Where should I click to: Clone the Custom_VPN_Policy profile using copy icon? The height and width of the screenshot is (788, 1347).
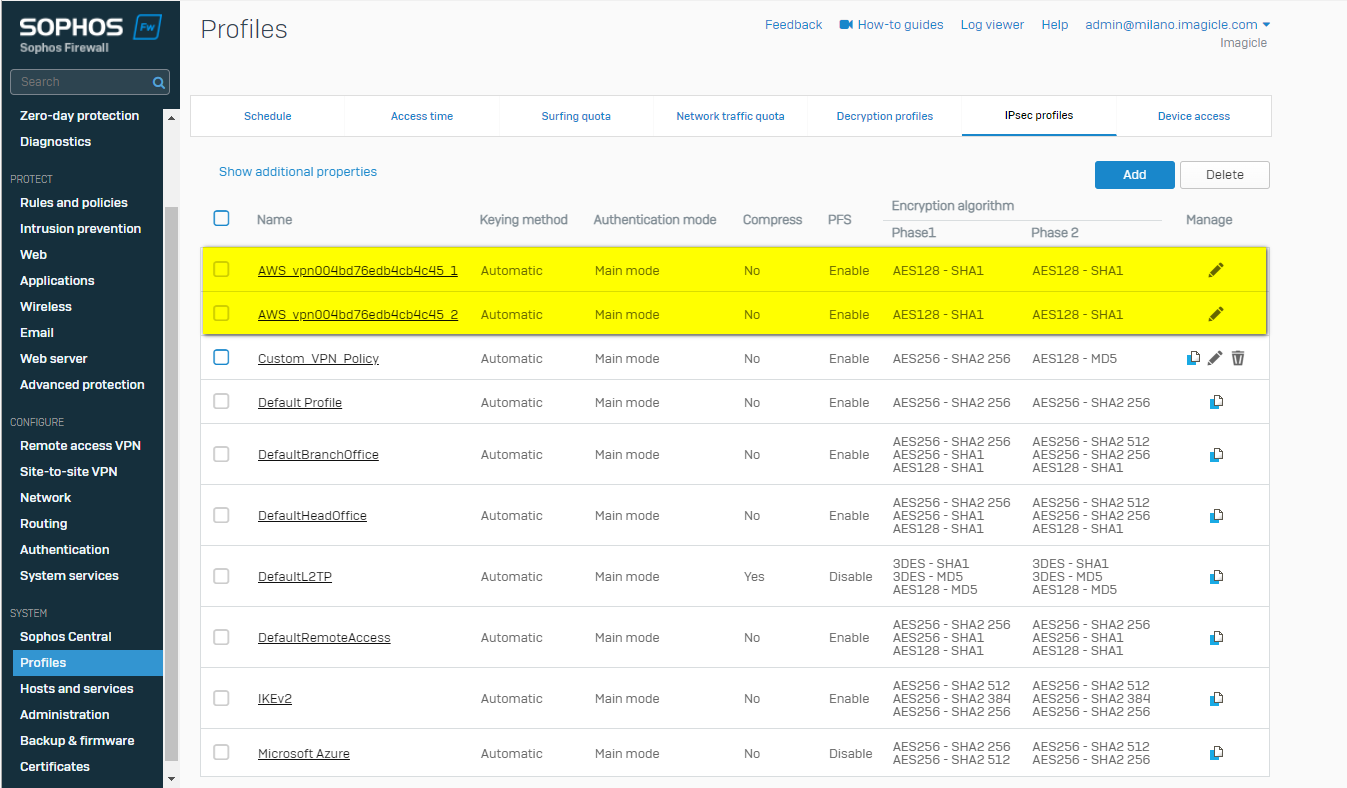[x=1193, y=358]
